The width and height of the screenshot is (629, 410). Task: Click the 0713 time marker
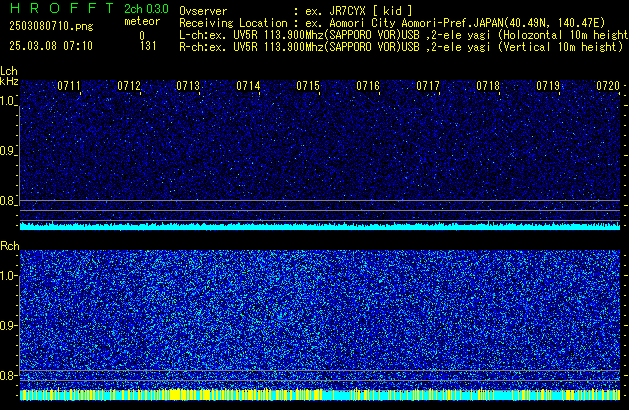[188, 86]
